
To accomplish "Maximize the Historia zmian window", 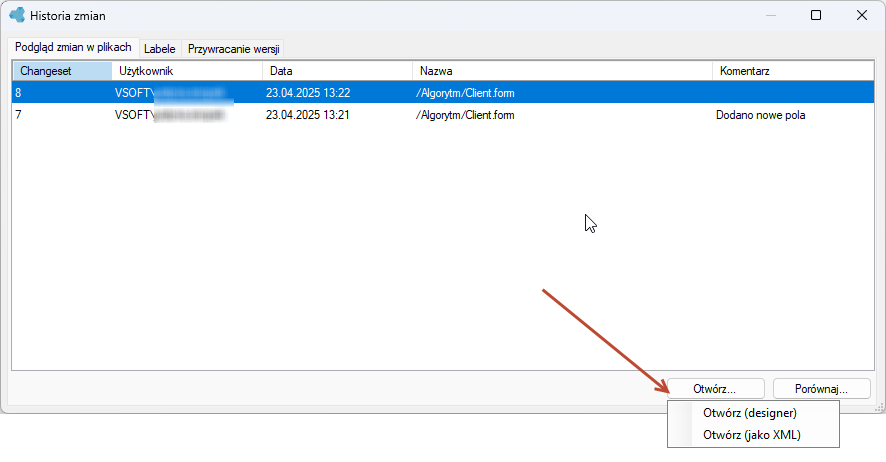I will 816,15.
